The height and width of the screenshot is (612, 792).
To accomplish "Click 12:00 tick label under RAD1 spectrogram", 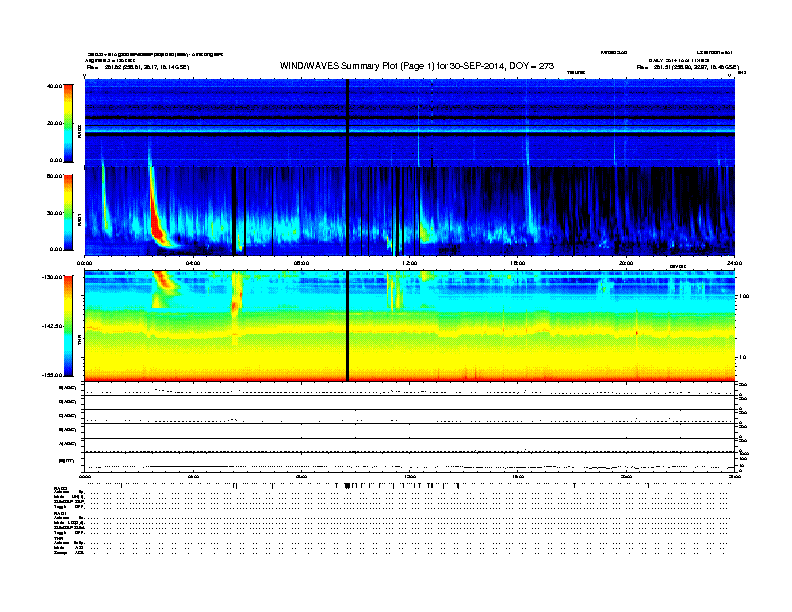I will click(410, 263).
